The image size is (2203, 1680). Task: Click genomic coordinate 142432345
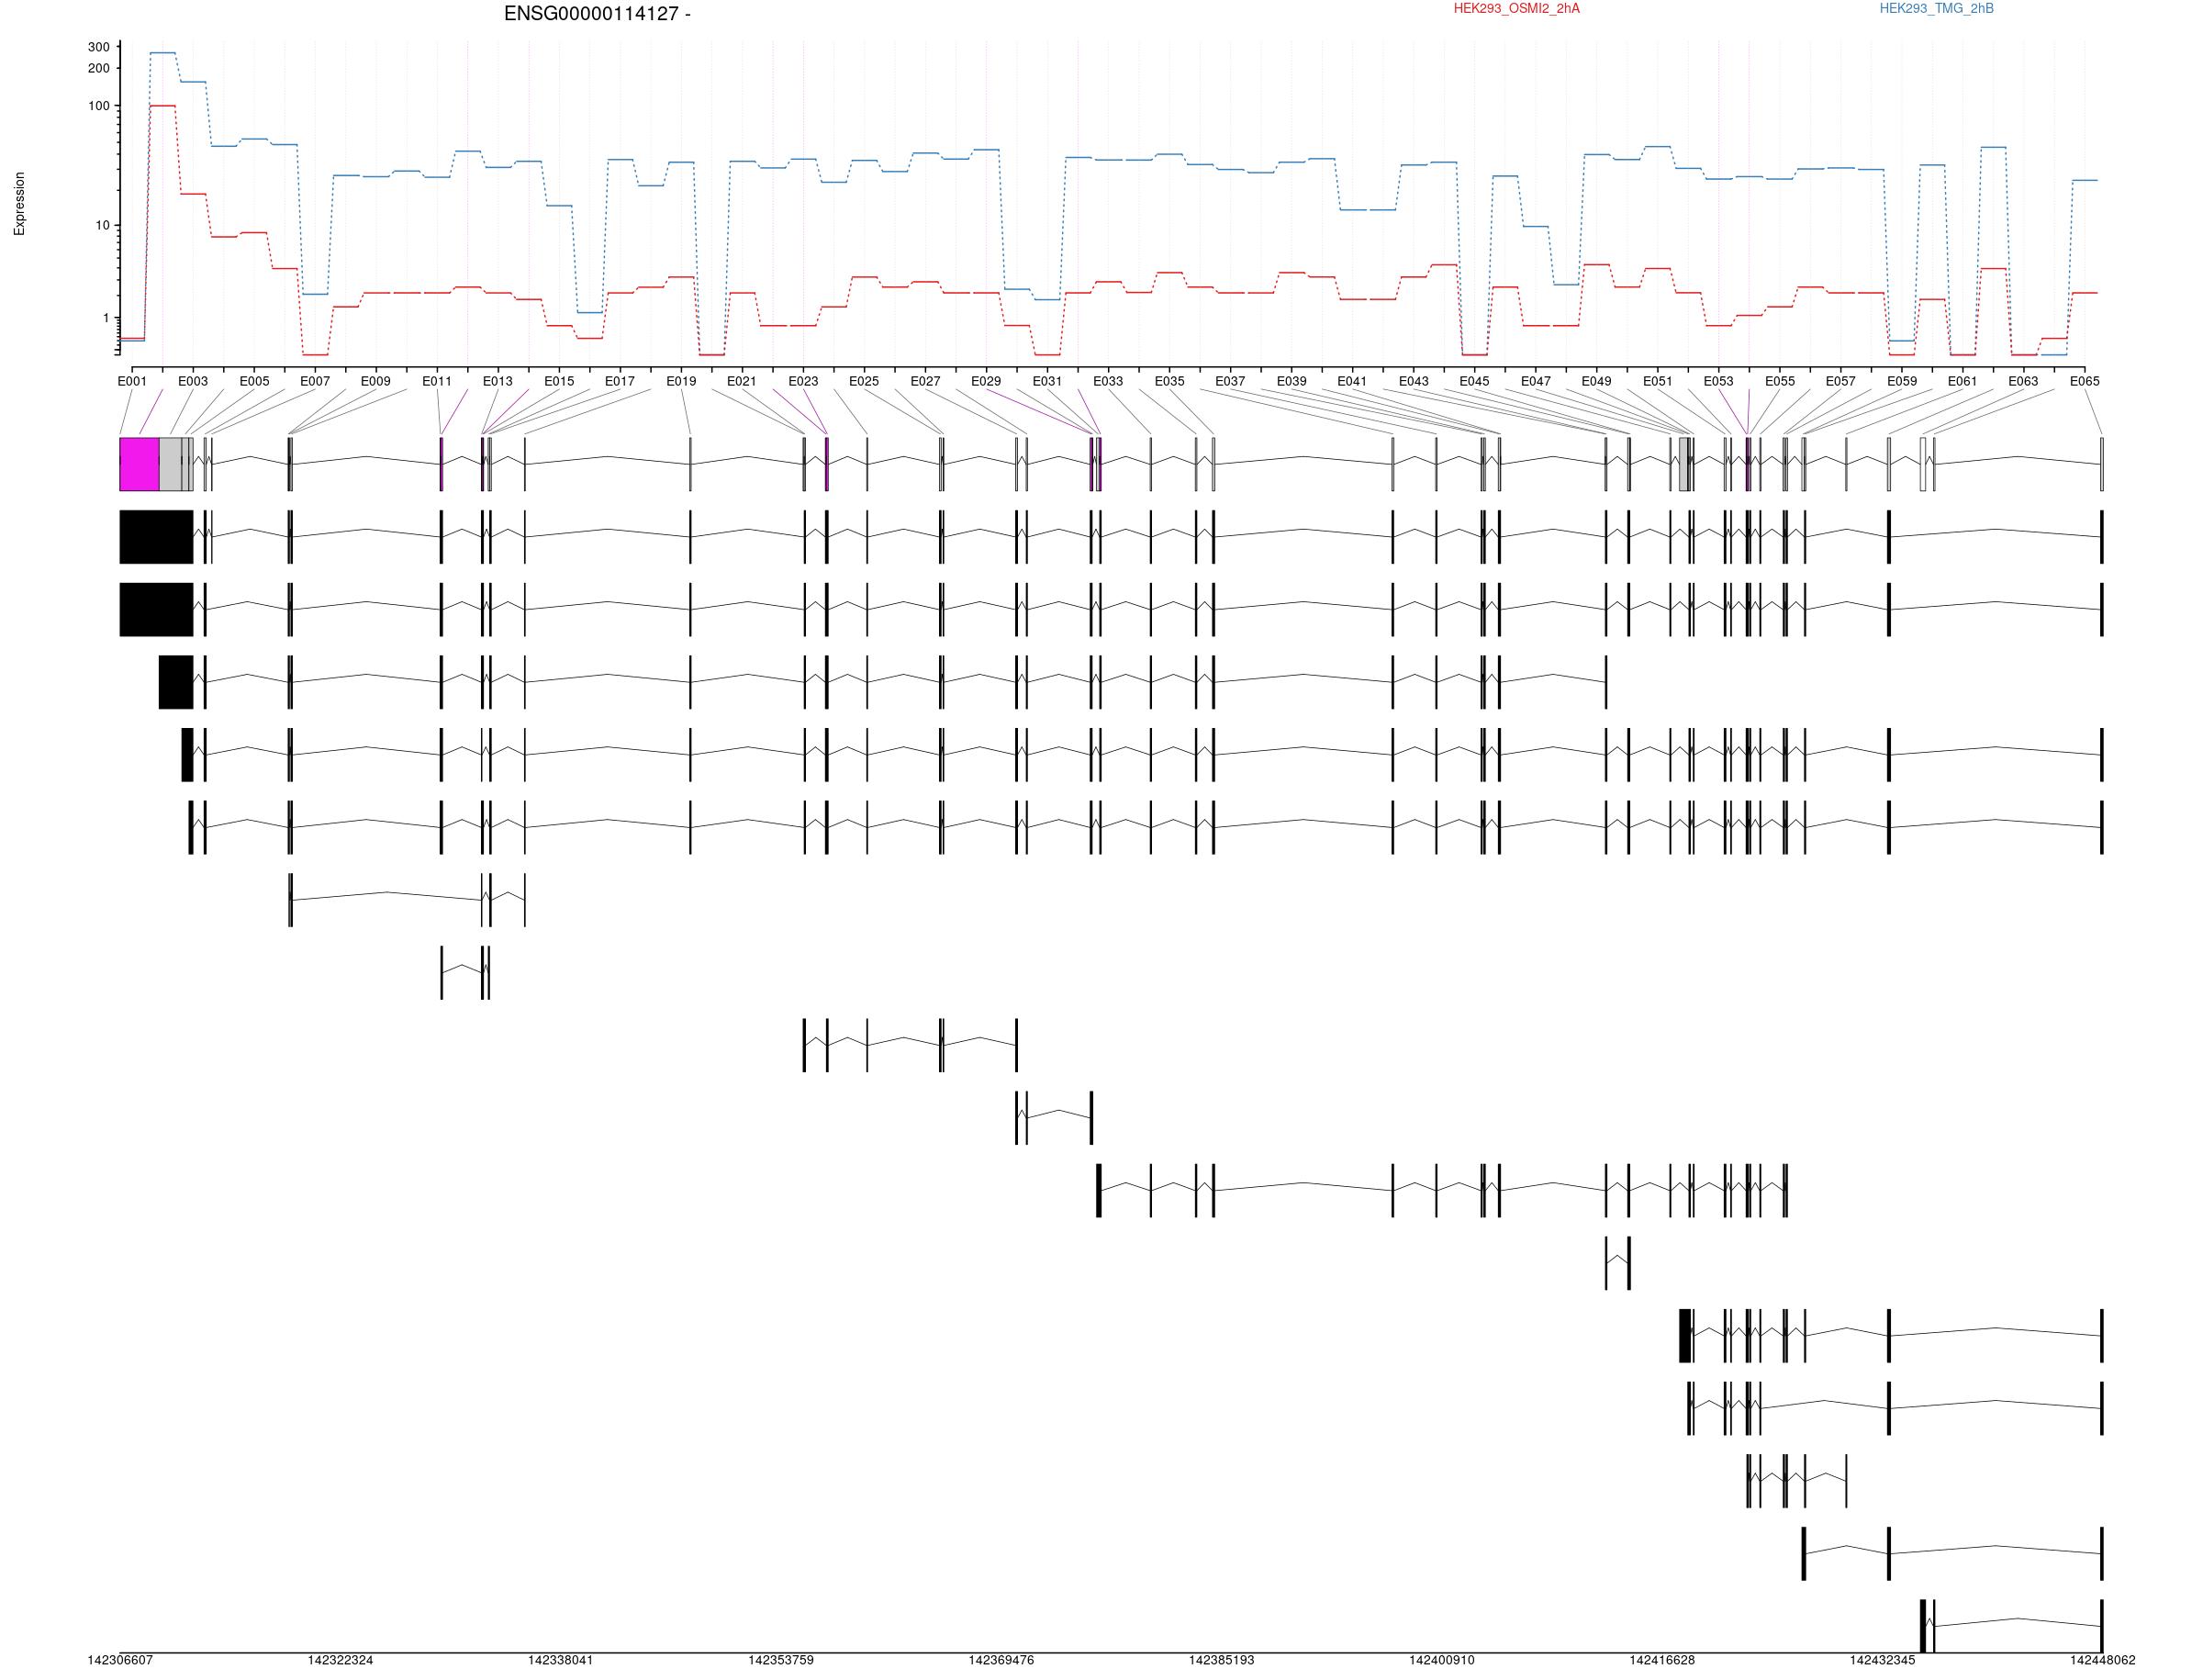(x=1882, y=1660)
